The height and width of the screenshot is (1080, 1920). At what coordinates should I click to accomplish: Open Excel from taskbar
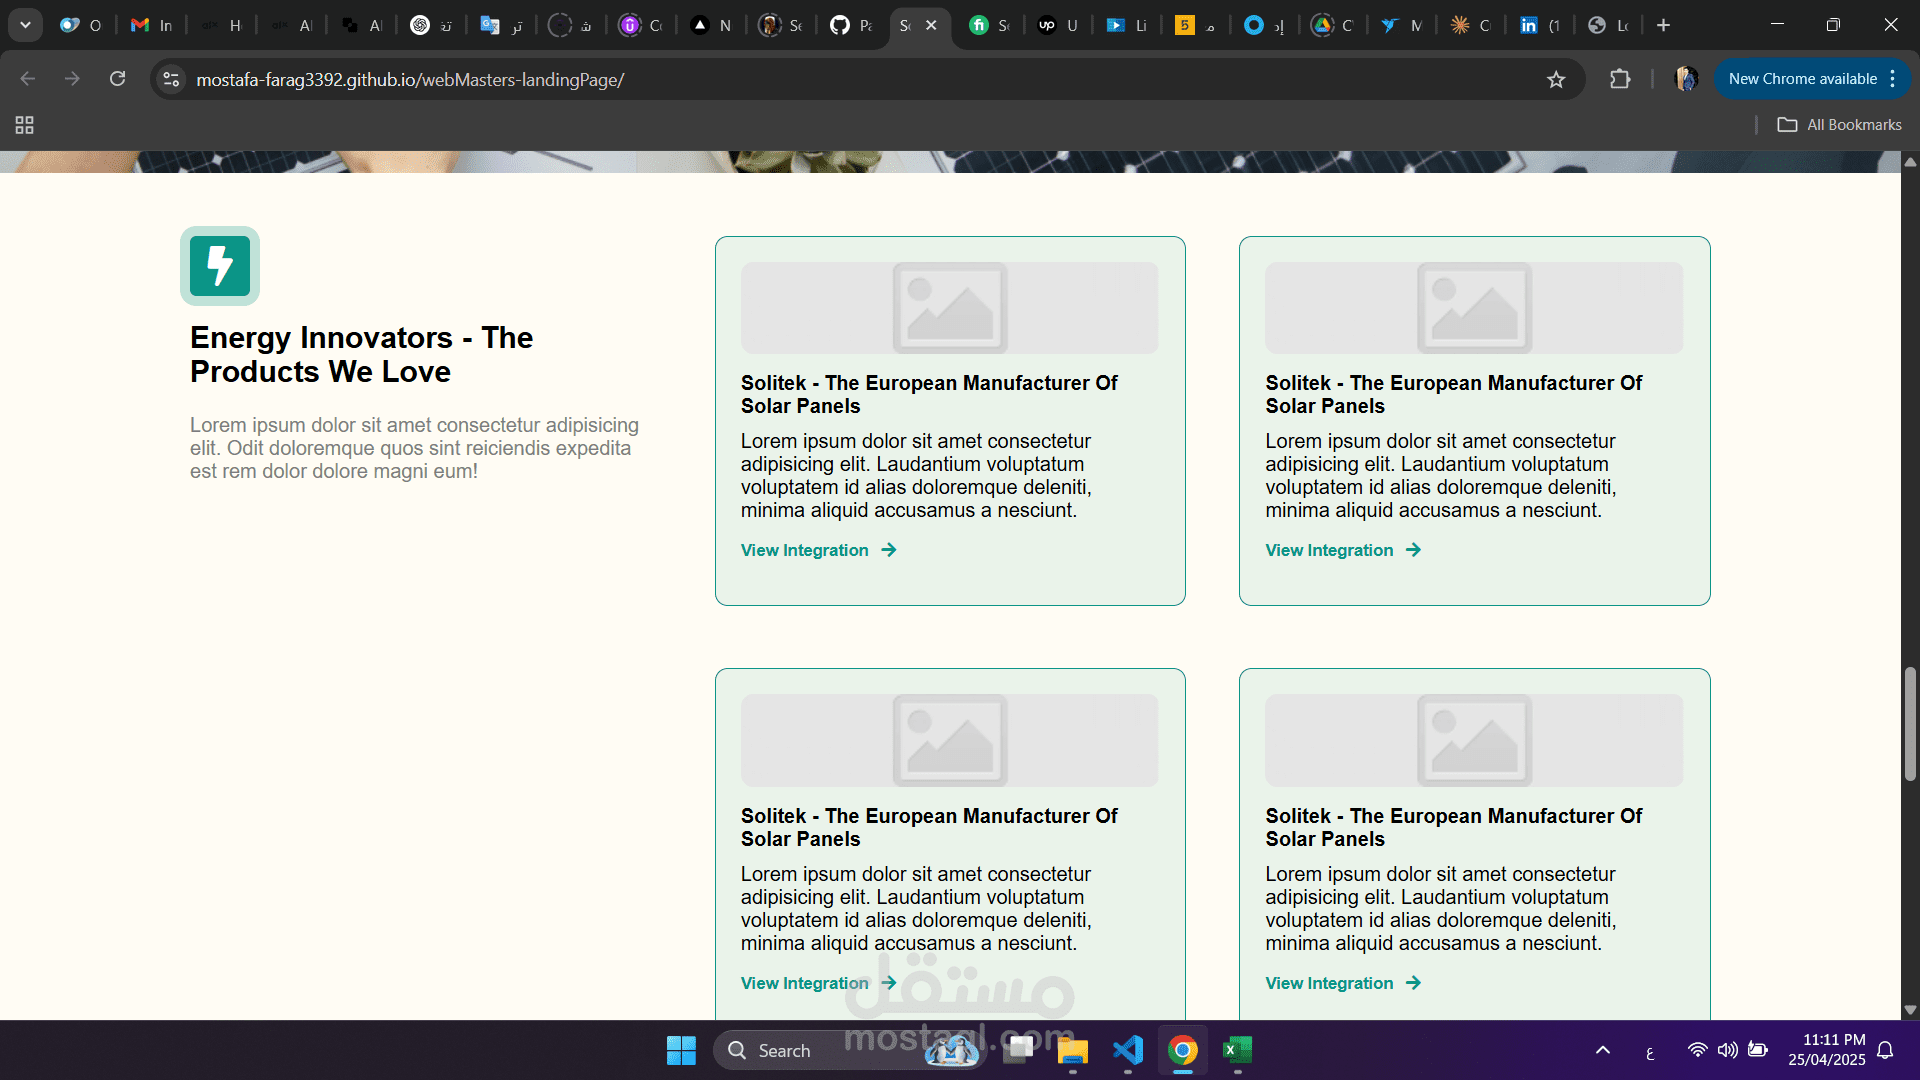point(1238,1050)
